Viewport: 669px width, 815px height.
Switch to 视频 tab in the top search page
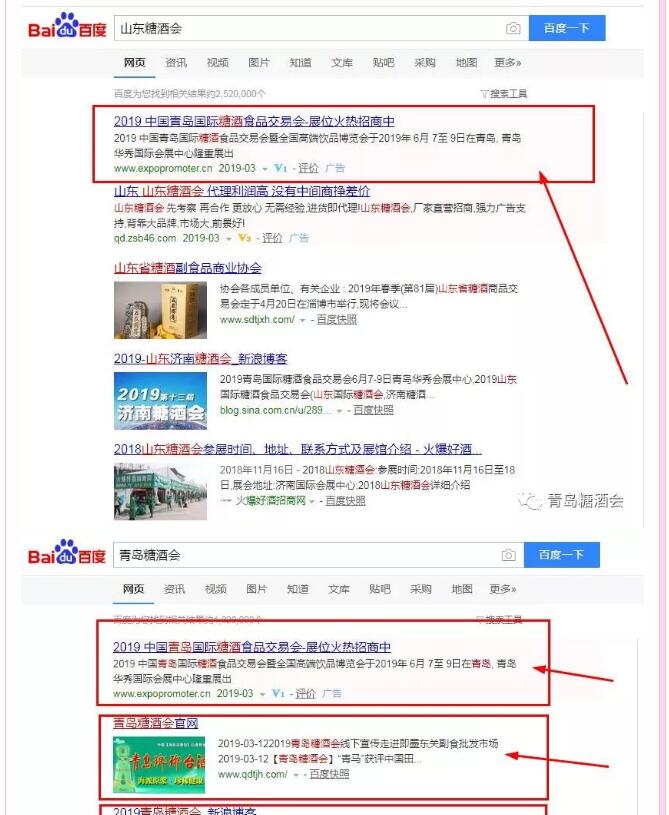point(217,62)
